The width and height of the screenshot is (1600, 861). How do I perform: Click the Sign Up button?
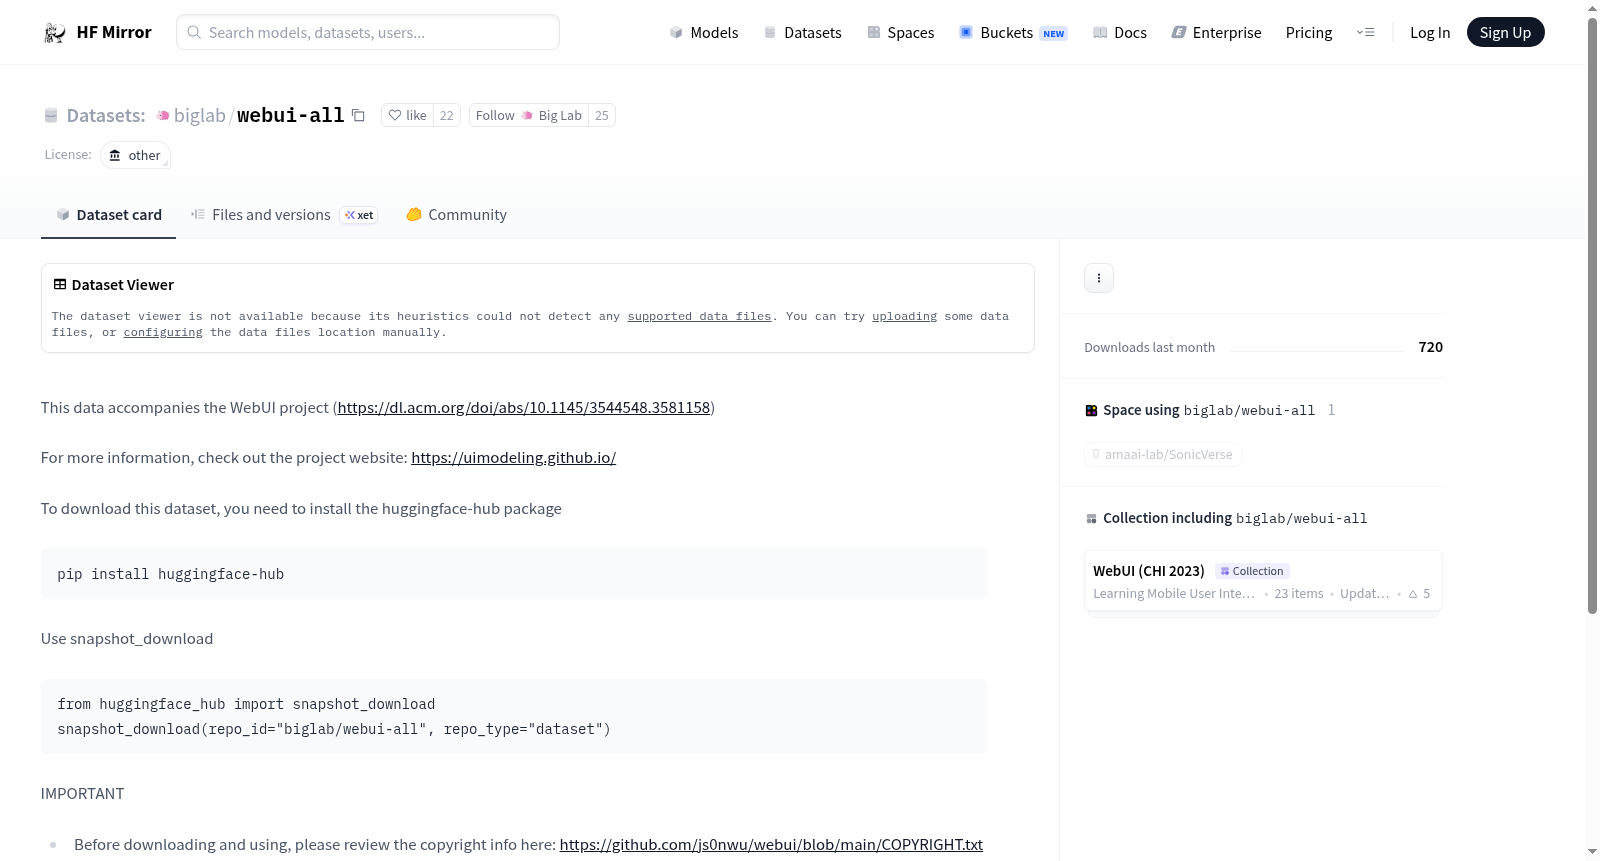point(1506,33)
